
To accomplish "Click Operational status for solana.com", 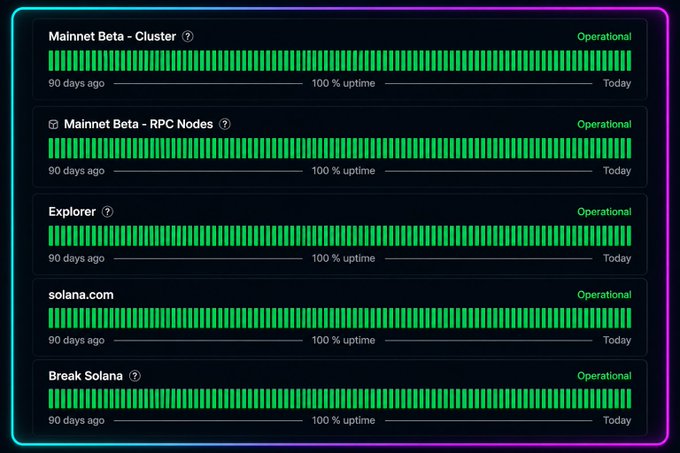I will (x=604, y=295).
